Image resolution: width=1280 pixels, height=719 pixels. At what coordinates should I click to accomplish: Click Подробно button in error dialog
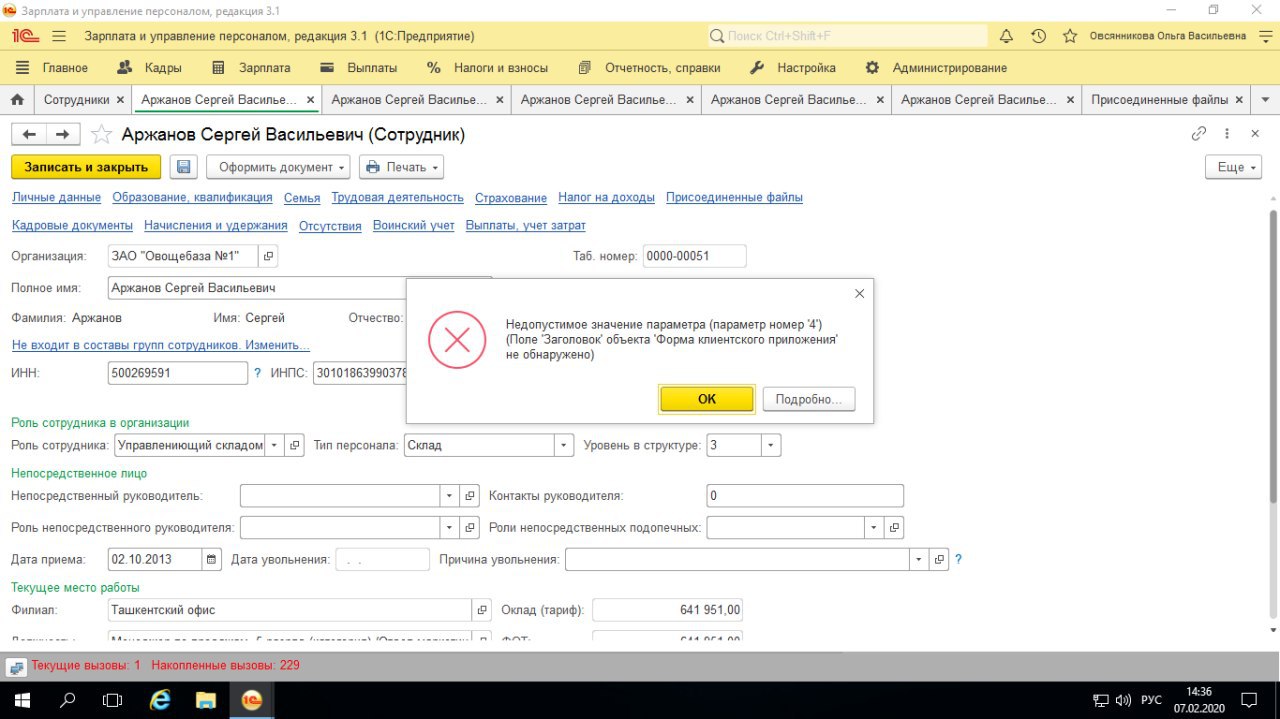click(809, 399)
